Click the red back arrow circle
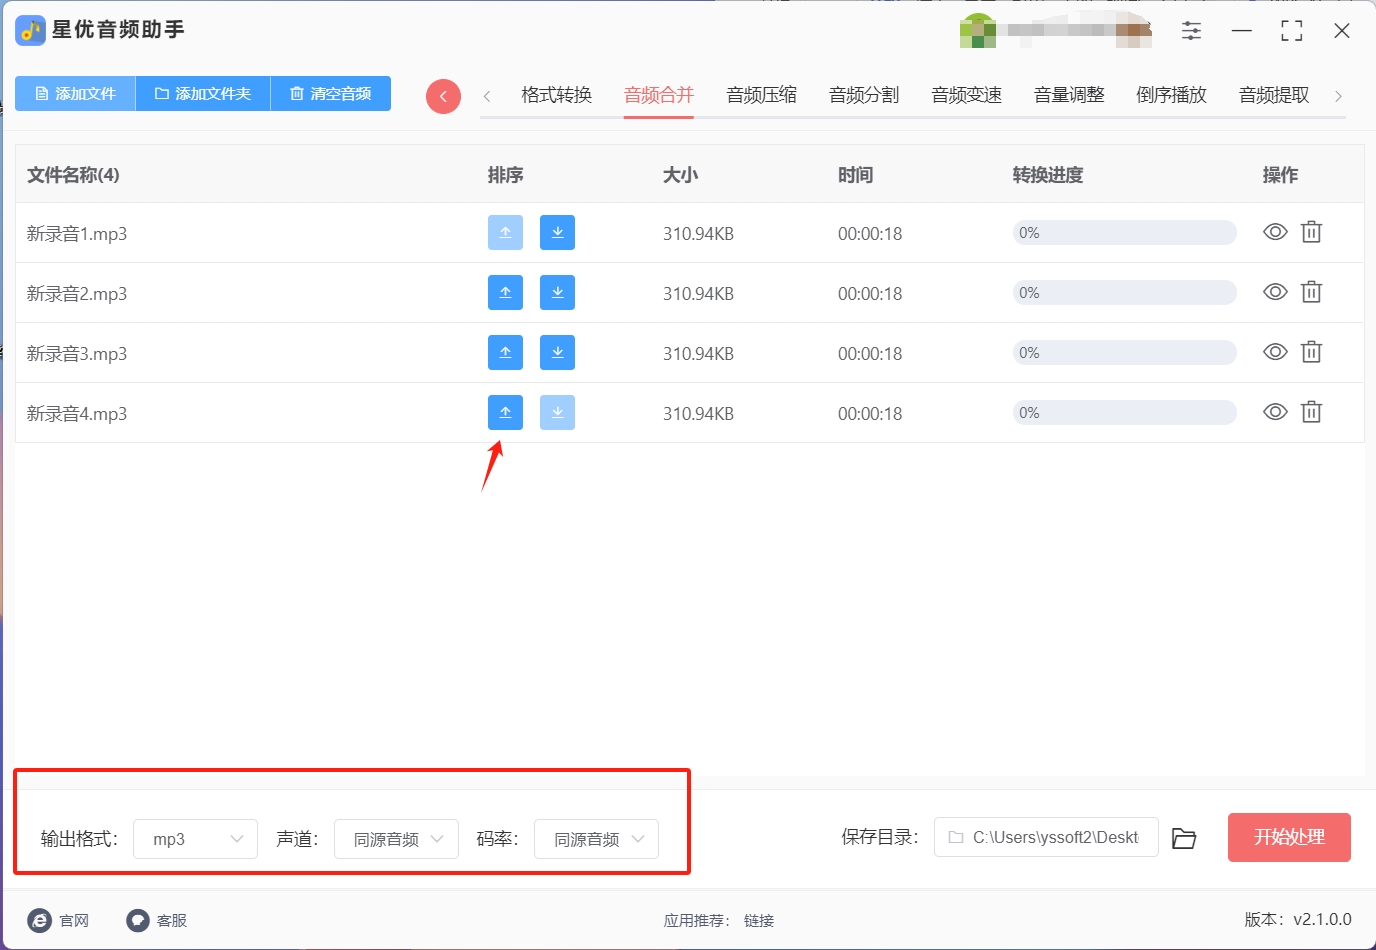The width and height of the screenshot is (1376, 950). (443, 96)
